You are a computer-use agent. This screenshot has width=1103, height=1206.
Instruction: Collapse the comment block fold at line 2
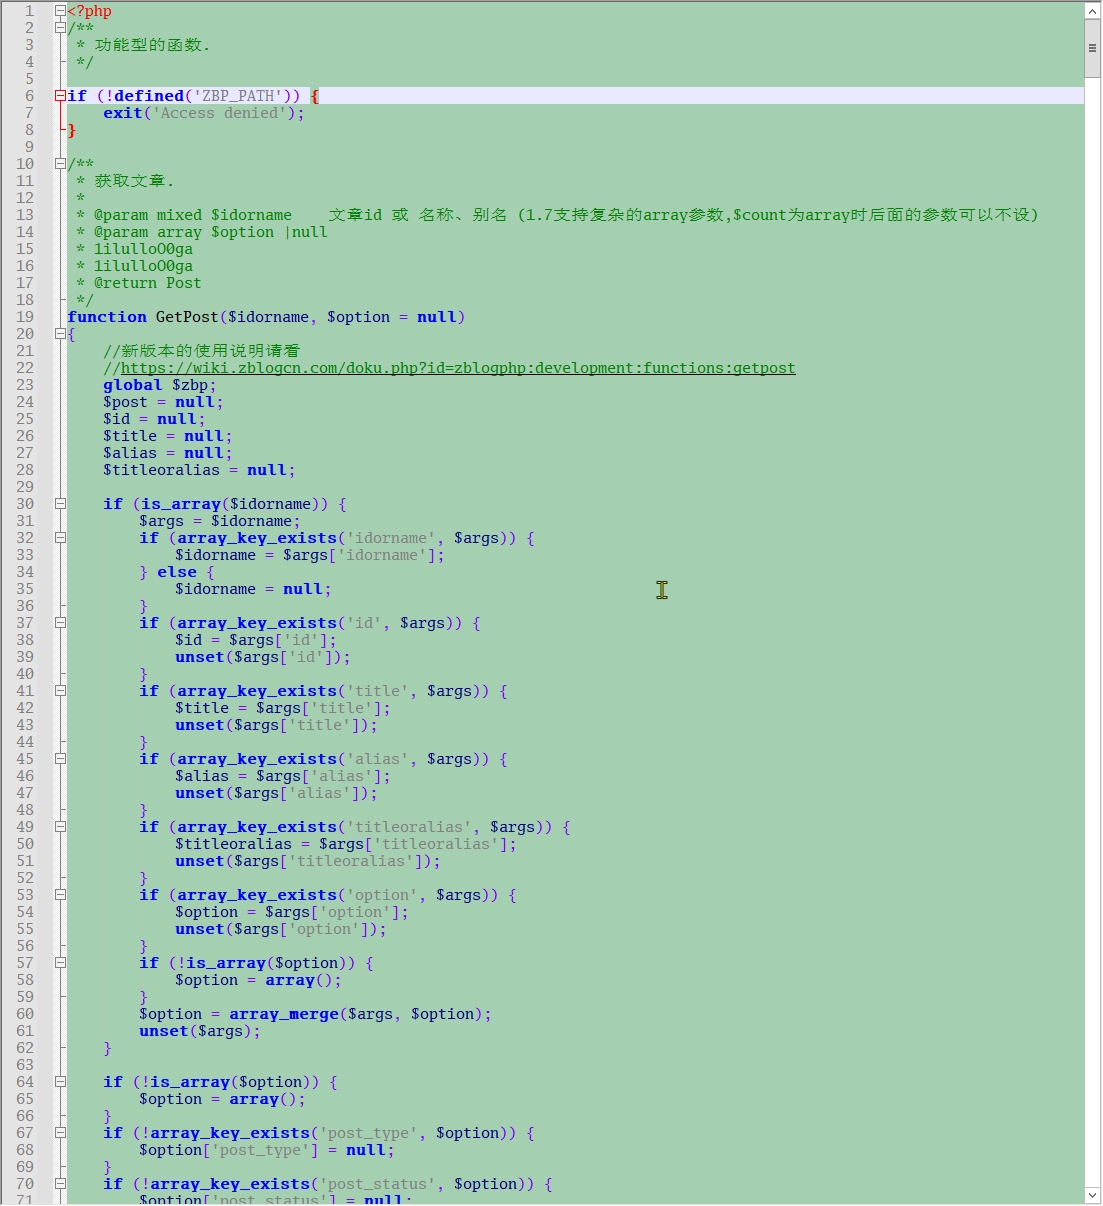pos(60,28)
